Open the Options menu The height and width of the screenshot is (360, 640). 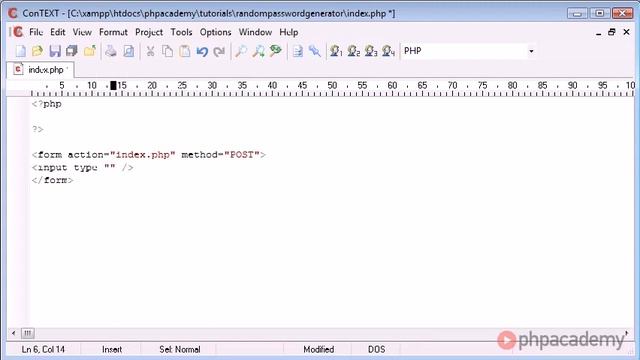[215, 32]
